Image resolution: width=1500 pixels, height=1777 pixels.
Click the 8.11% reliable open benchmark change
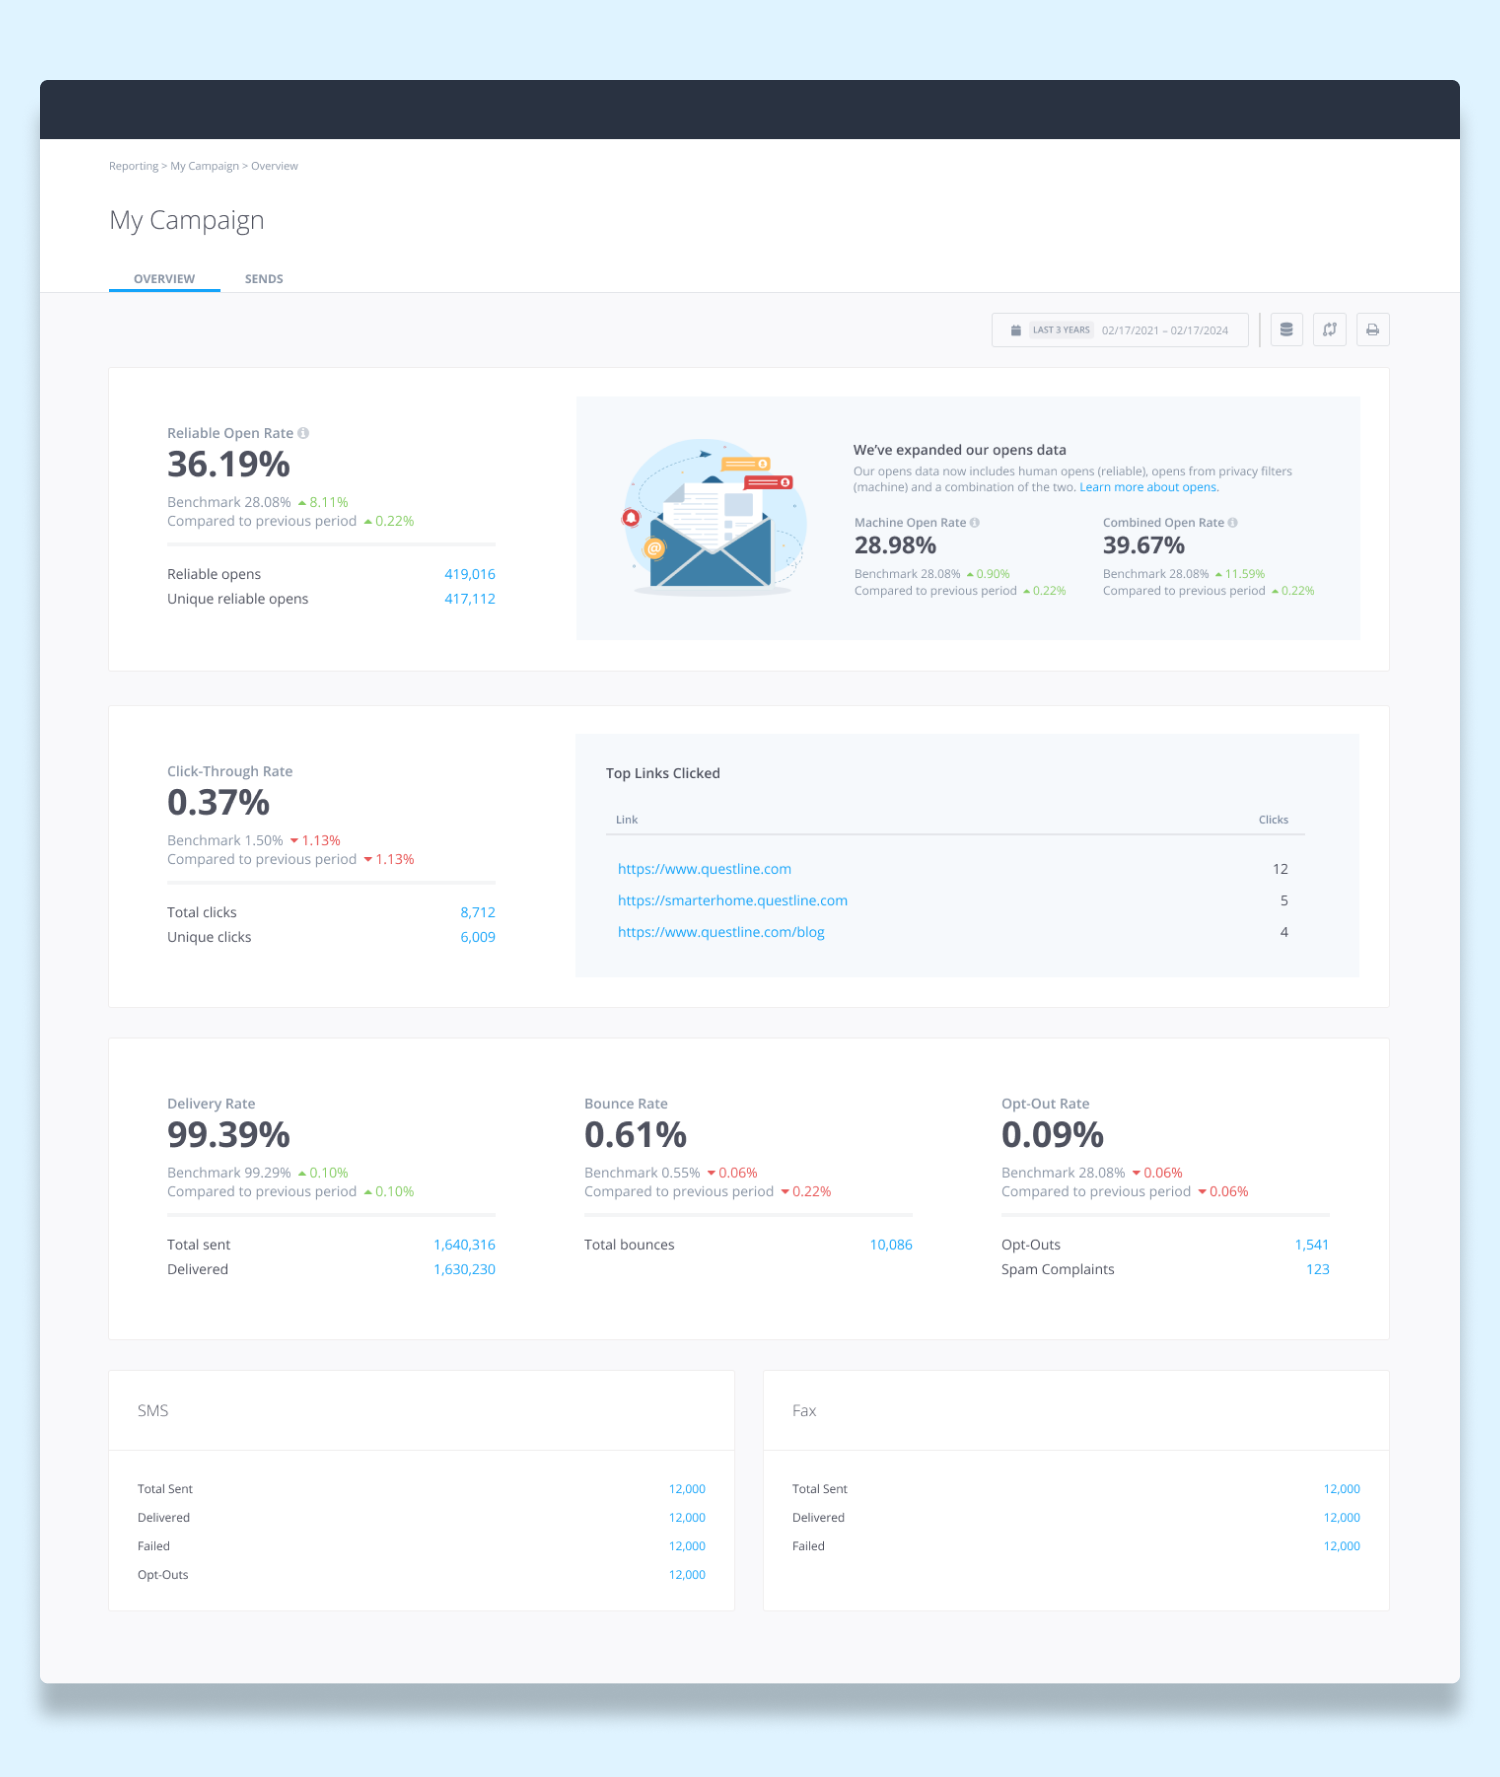[x=324, y=502]
